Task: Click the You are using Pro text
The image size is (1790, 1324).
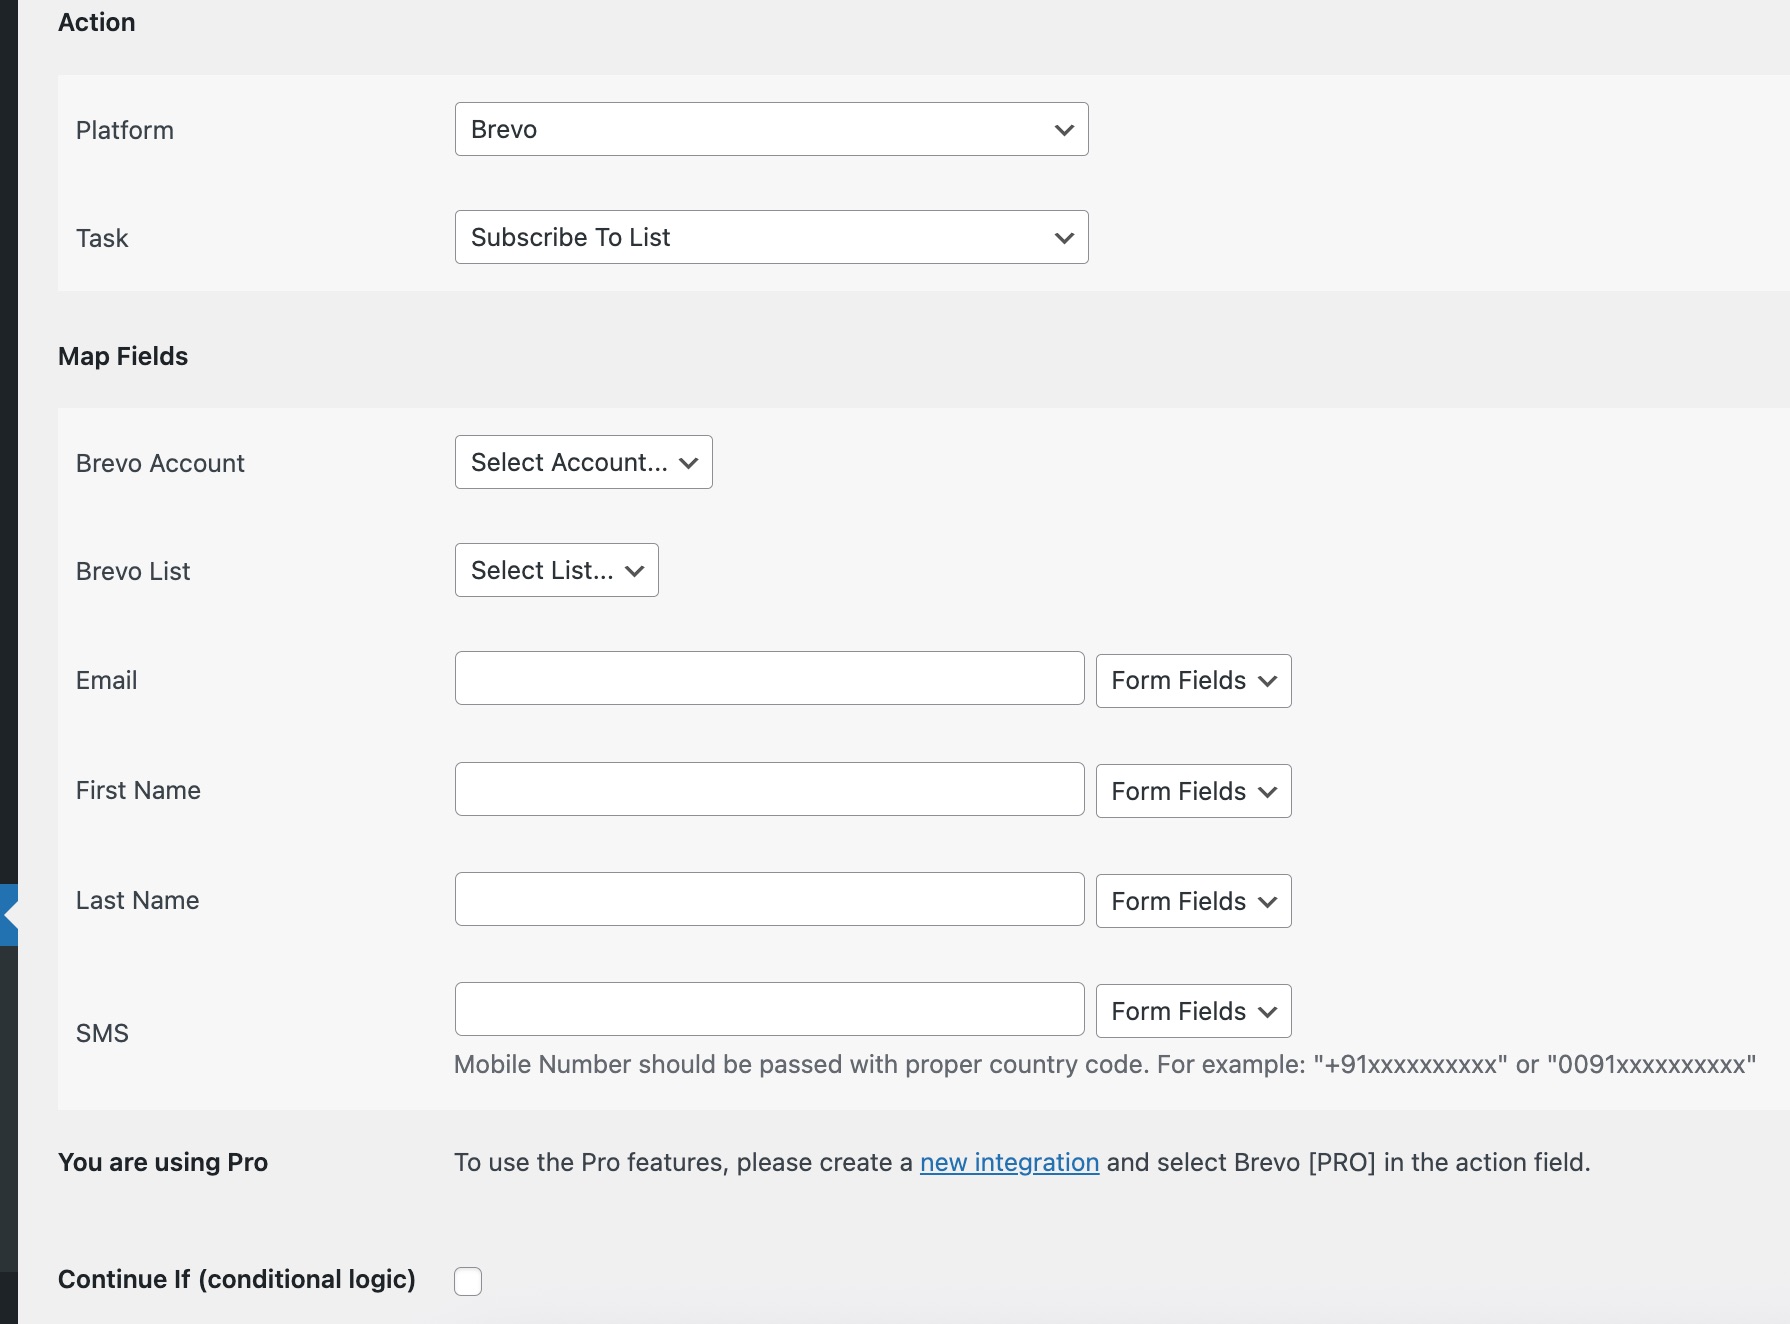Action: click(x=163, y=1162)
